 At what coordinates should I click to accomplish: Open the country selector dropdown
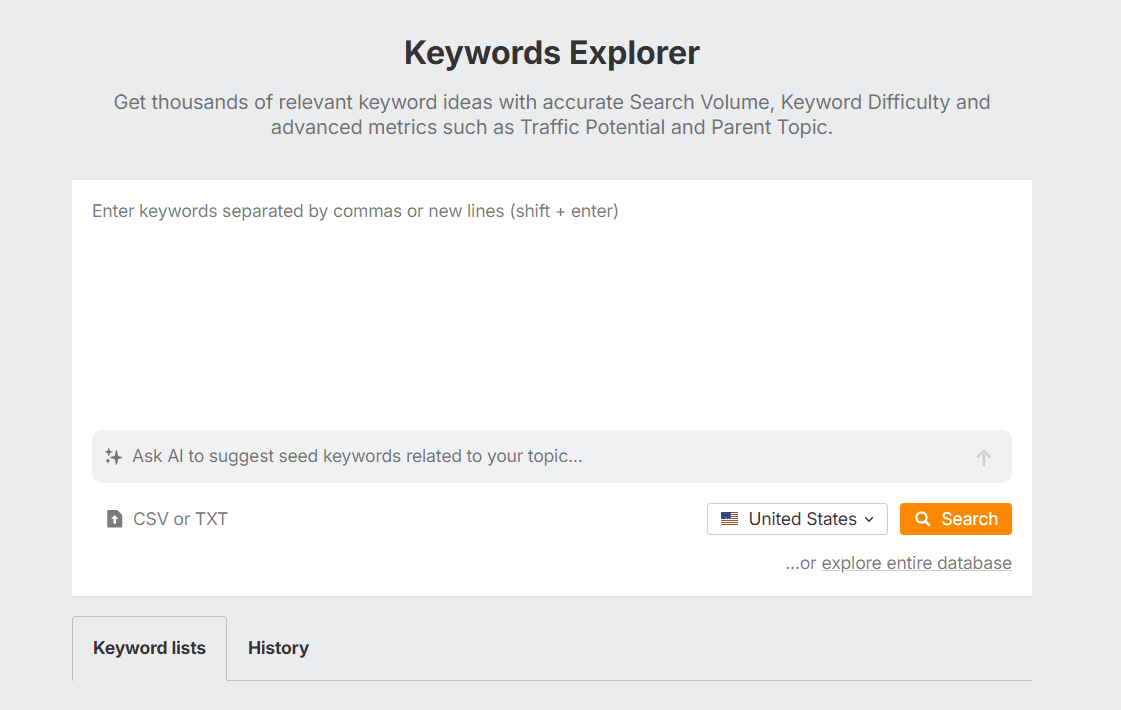click(797, 518)
